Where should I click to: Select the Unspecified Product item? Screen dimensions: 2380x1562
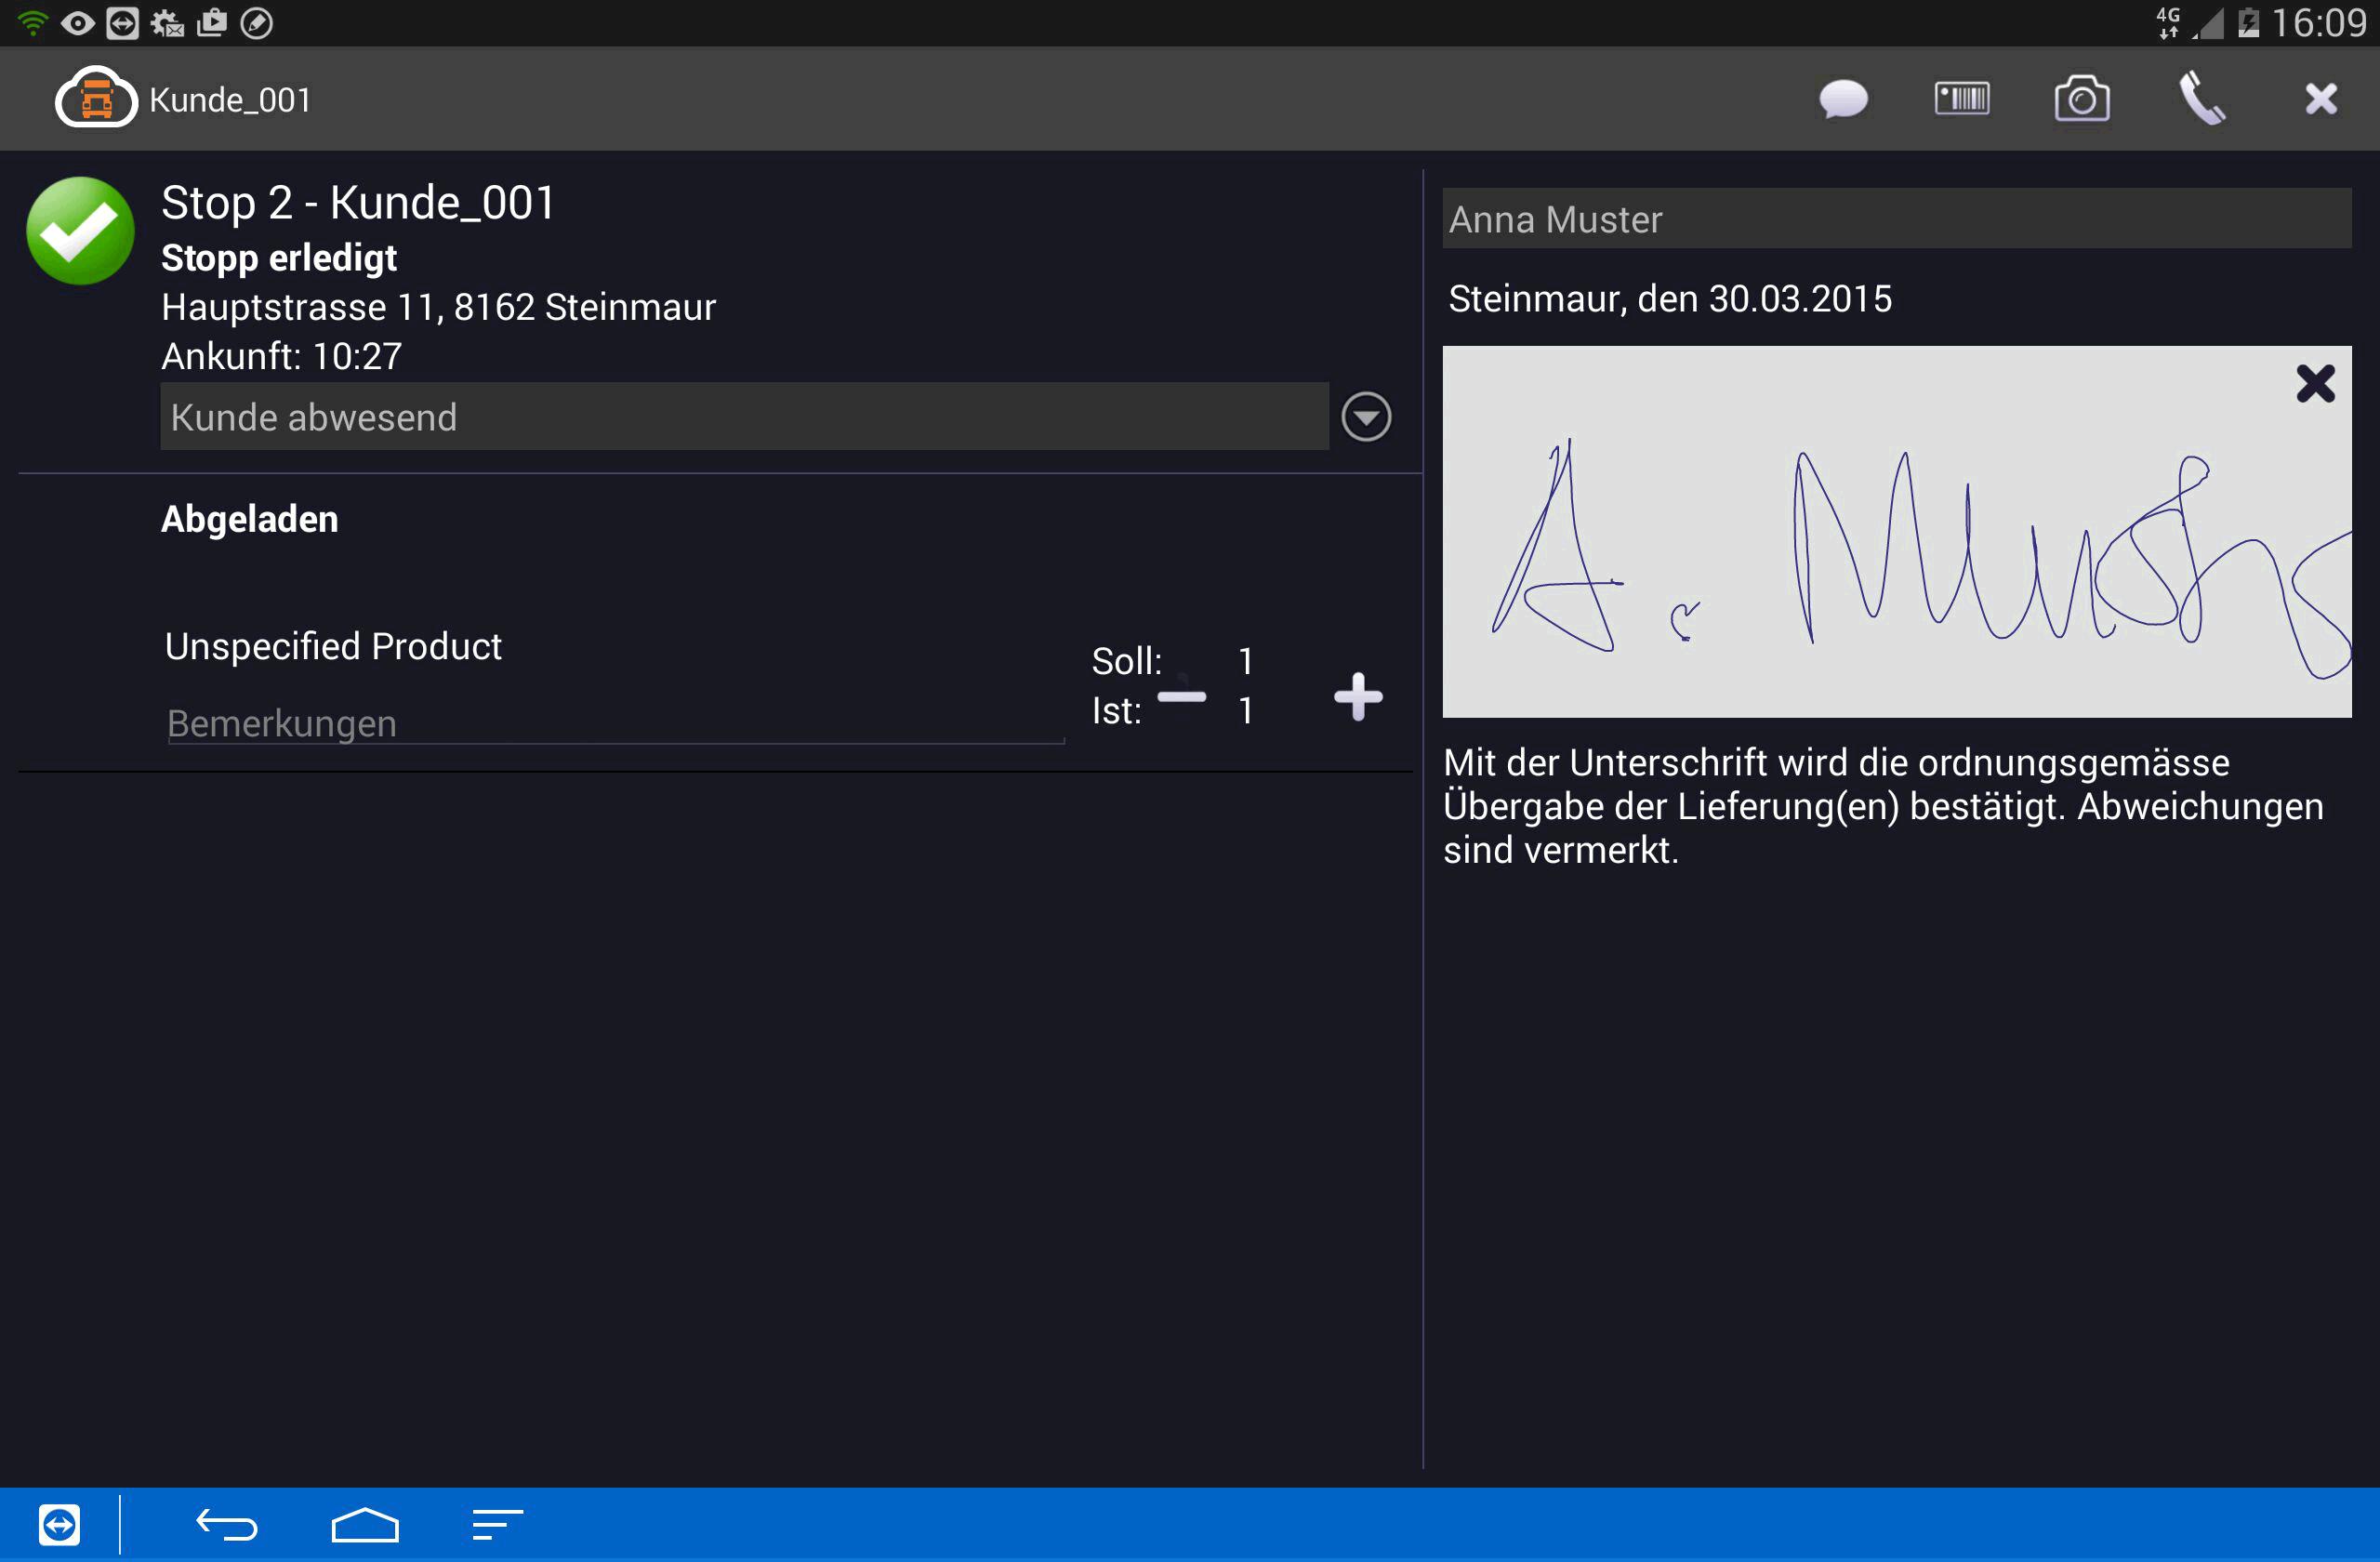[x=333, y=647]
